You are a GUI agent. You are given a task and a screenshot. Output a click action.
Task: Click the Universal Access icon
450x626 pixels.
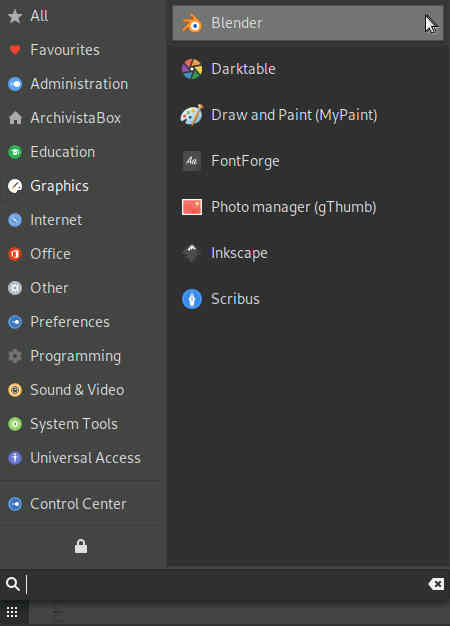(15, 458)
